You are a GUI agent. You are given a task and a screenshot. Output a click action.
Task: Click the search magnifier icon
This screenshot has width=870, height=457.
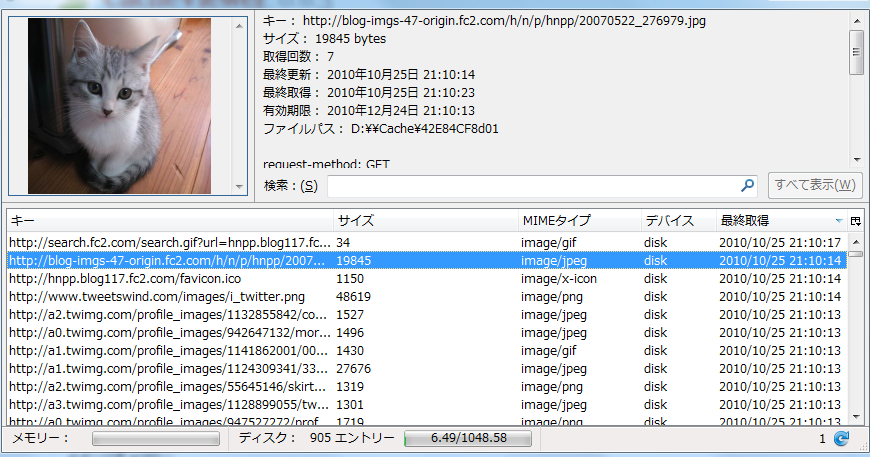[747, 185]
